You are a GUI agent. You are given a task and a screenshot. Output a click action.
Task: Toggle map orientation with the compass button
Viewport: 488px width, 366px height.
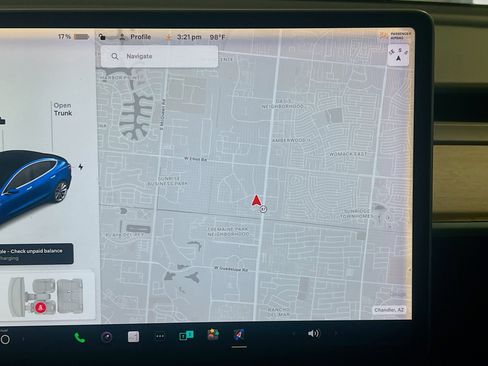(398, 55)
